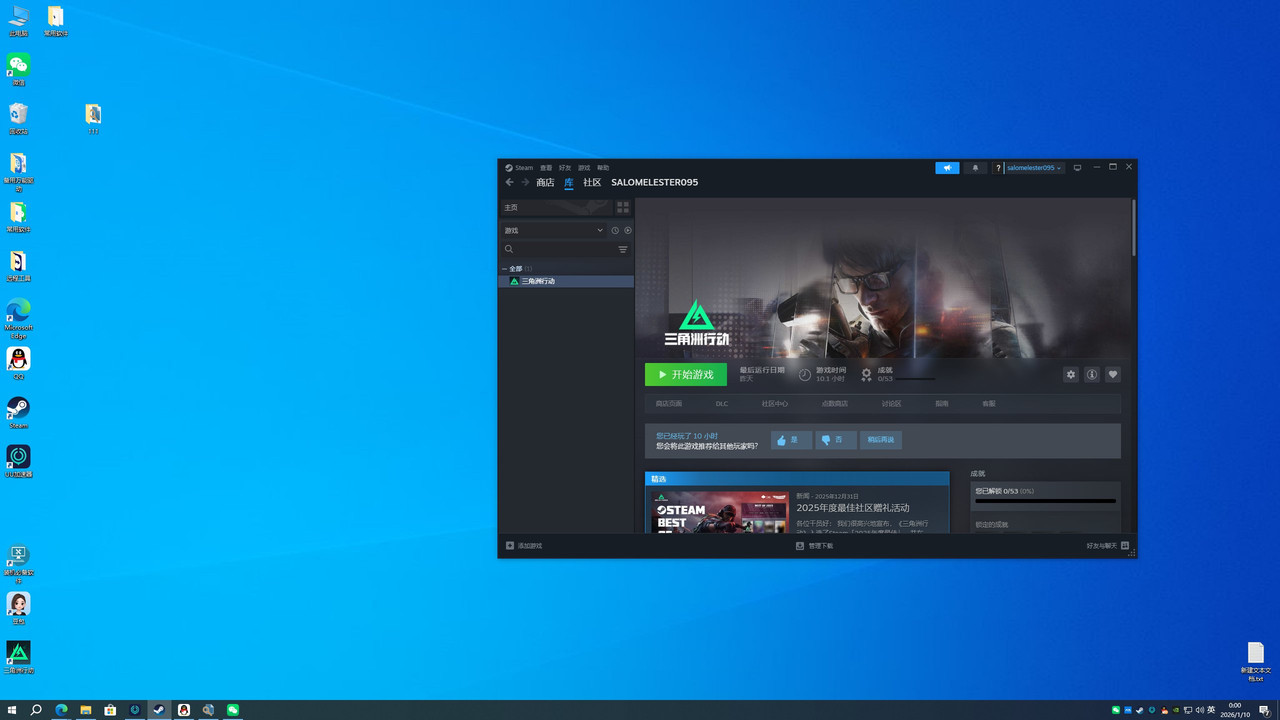1280x720 pixels.
Task: Open the Windows Start menu
Action: (x=11, y=710)
